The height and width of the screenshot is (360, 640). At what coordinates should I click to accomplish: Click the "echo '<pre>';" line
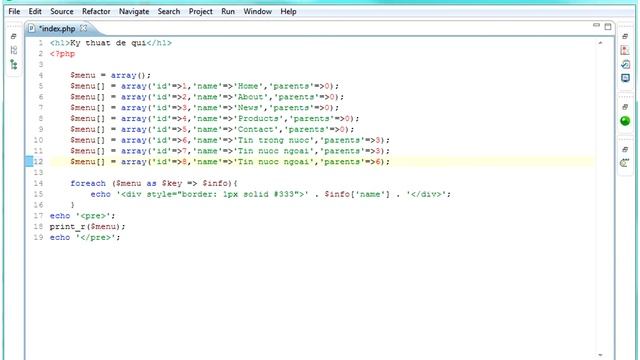tap(82, 216)
